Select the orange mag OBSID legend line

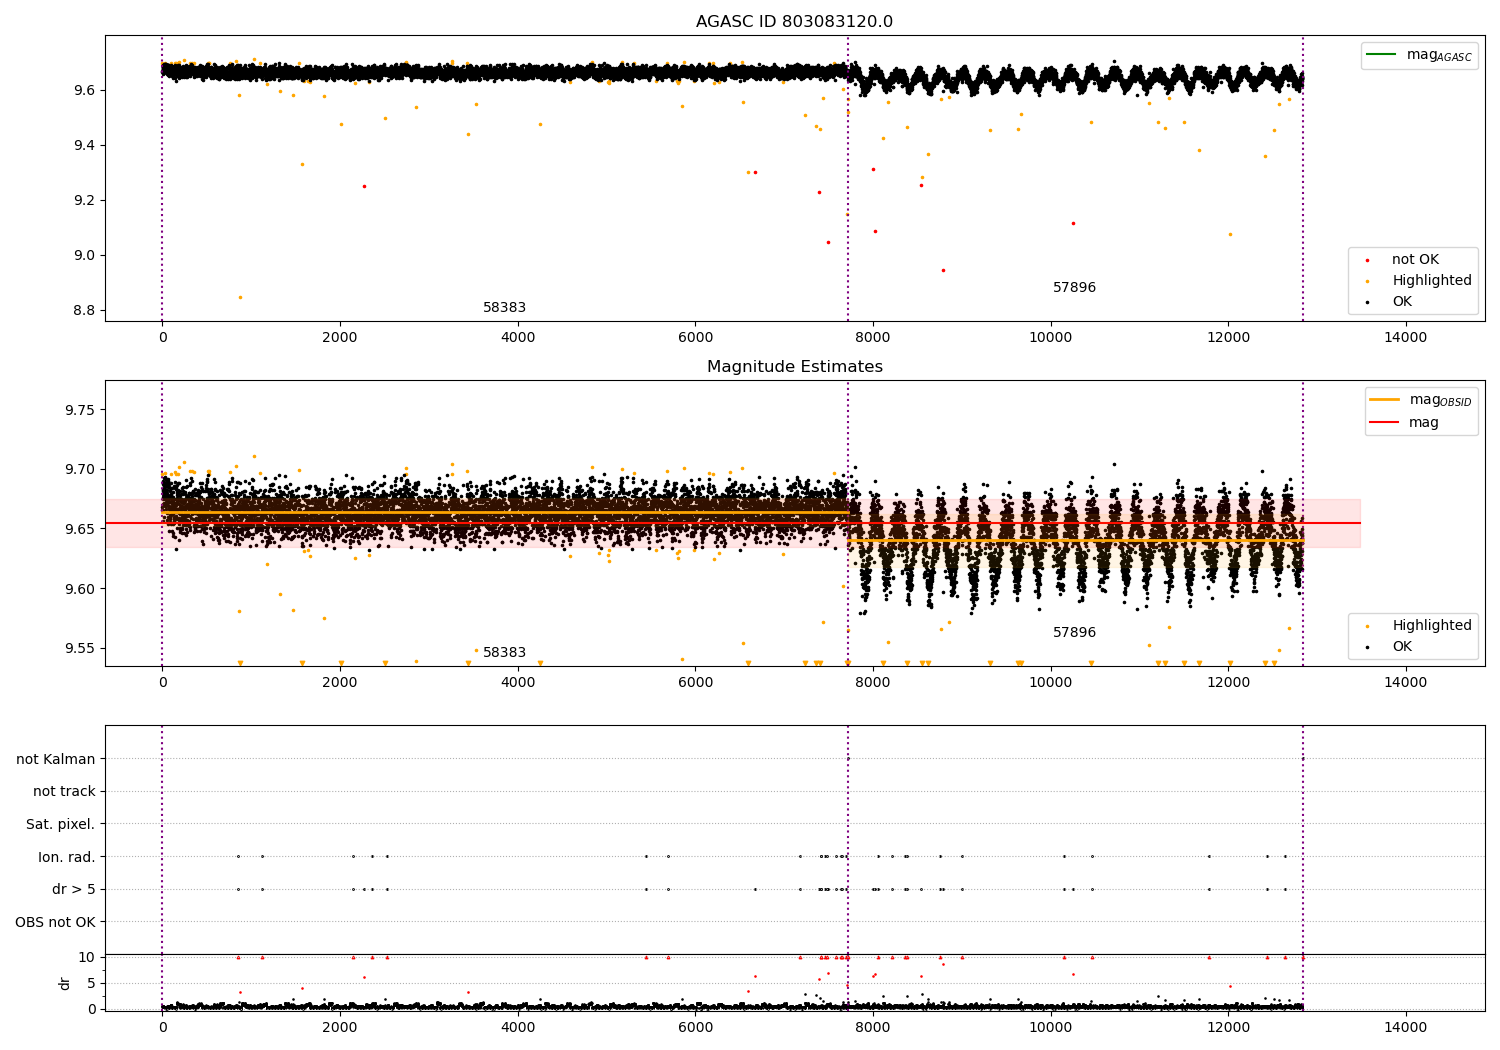click(1385, 399)
